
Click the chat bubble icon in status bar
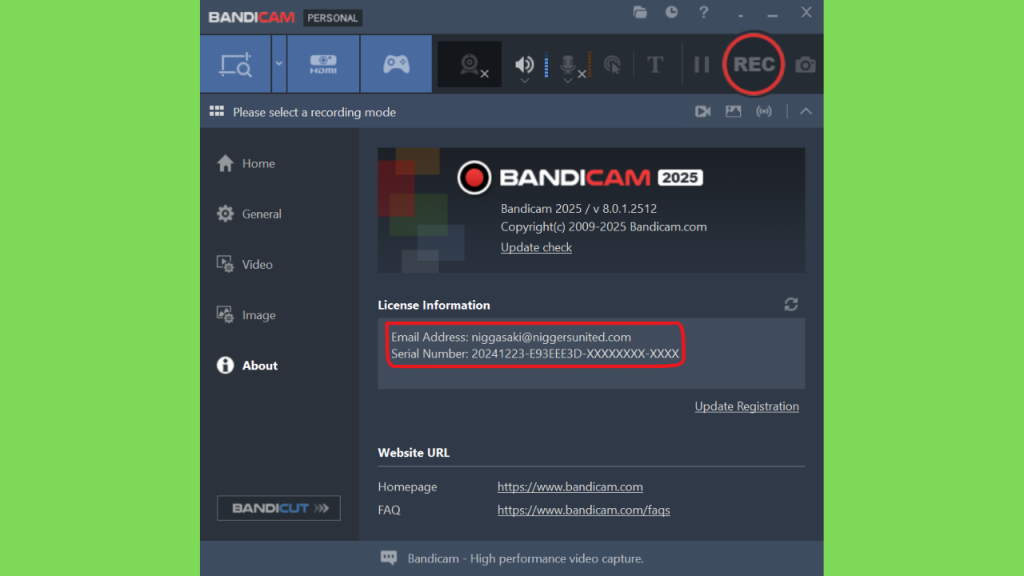point(389,558)
